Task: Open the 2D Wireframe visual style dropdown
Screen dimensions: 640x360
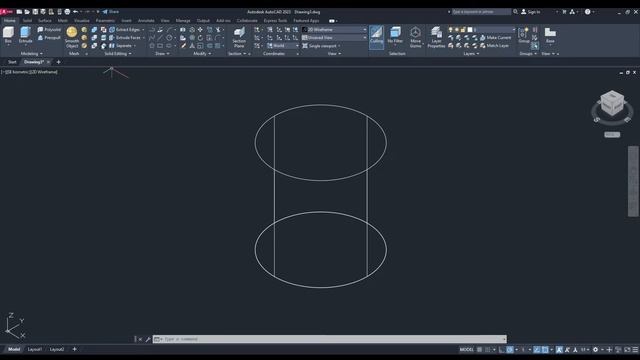Action: pos(334,30)
